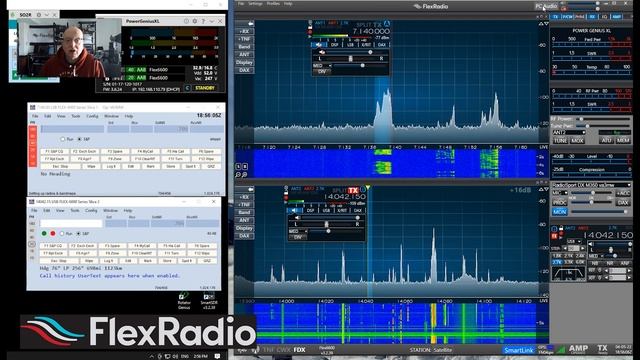Open MED AGC dropdown on 7.140 slice
Screen dimensions: 640x360
click(322, 65)
